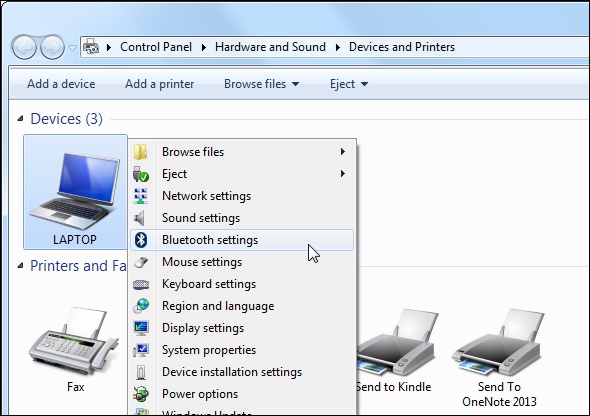590x416 pixels.
Task: Click the Devices (3) group heading
Action: pyautogui.click(x=66, y=119)
